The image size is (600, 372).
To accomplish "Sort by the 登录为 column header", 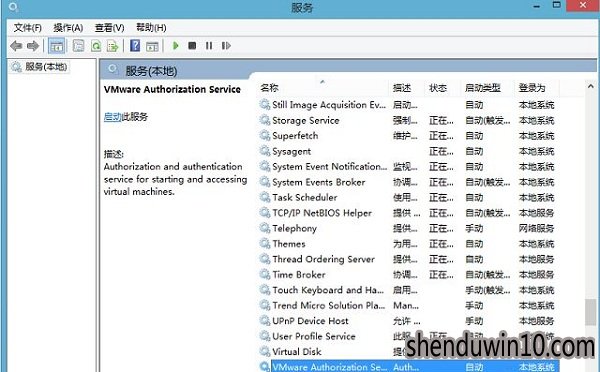I will pos(532,88).
